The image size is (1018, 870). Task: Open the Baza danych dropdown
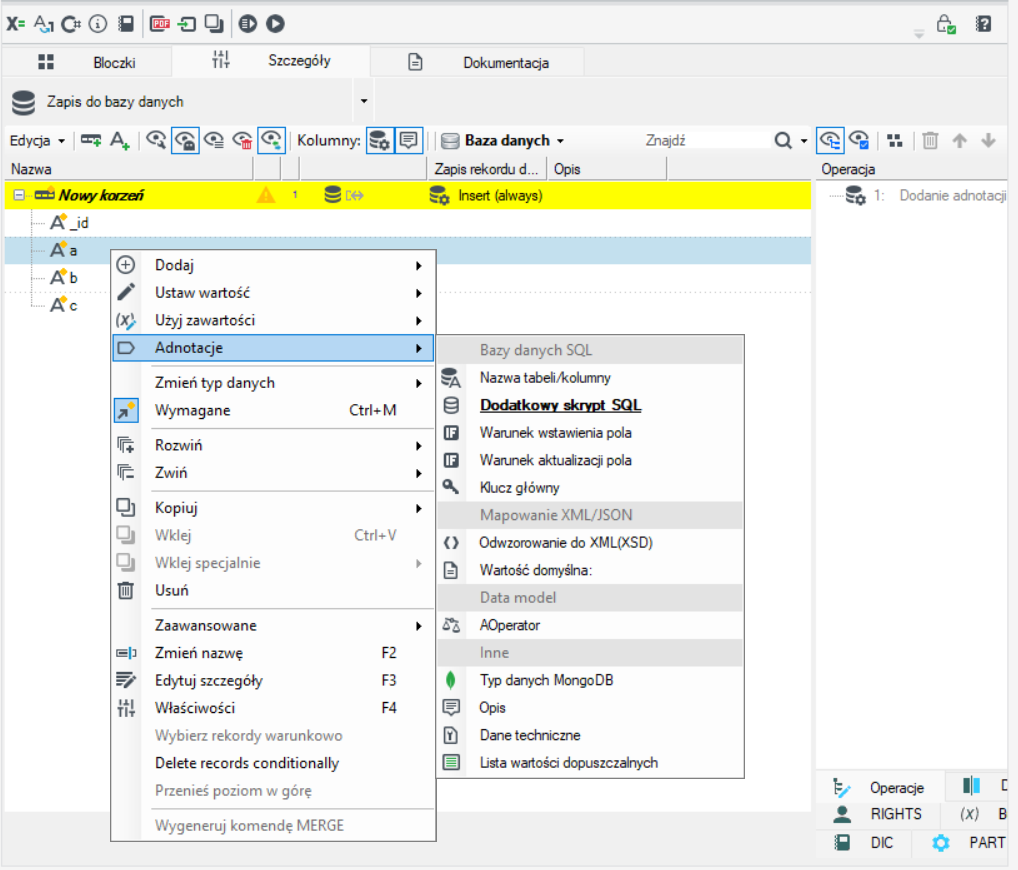[x=503, y=141]
